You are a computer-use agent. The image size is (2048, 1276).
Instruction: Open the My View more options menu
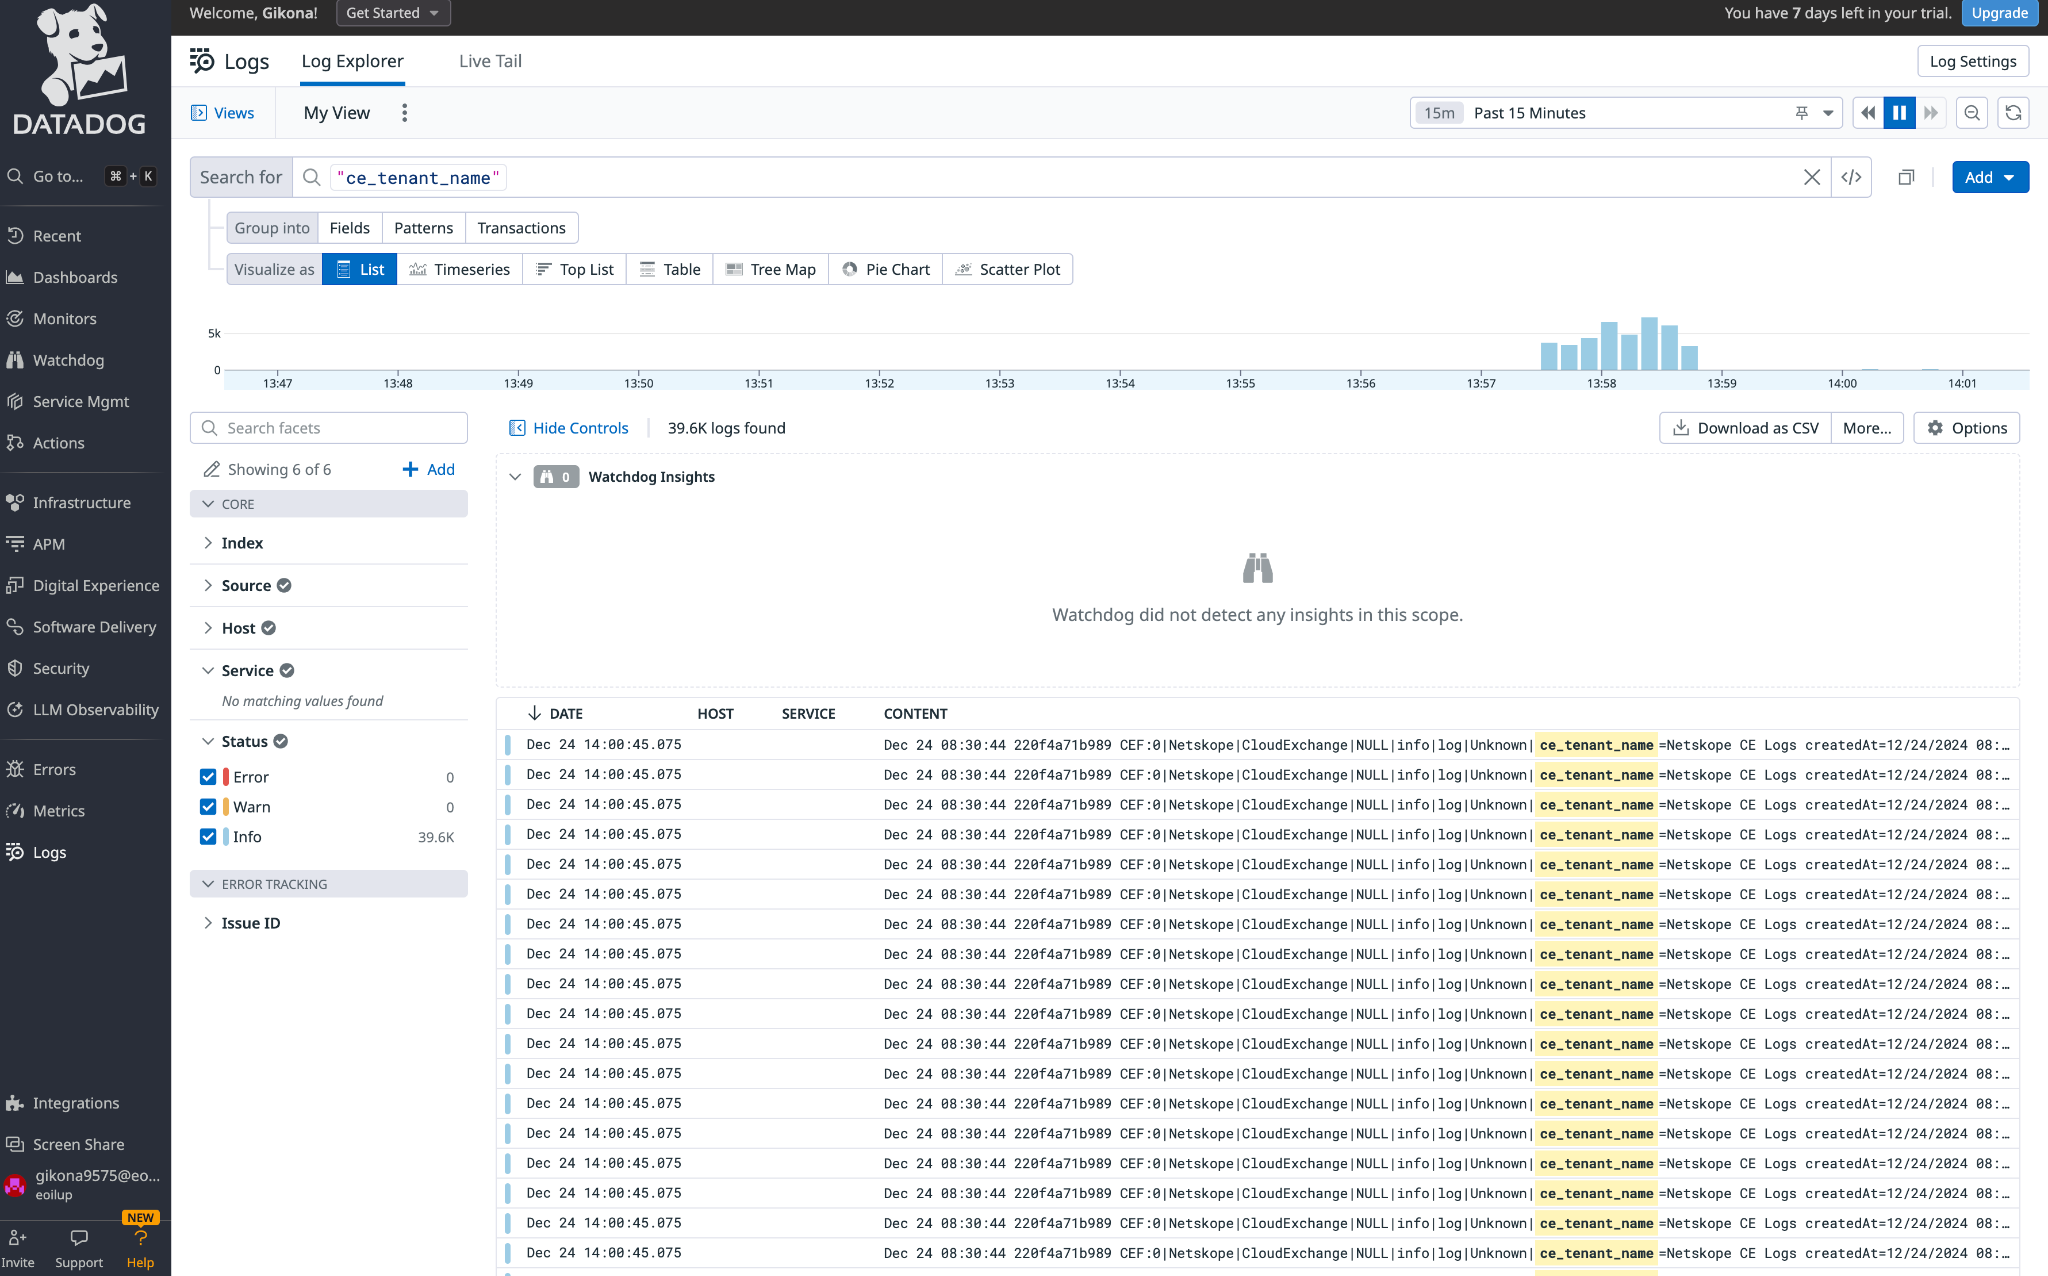pos(405,113)
